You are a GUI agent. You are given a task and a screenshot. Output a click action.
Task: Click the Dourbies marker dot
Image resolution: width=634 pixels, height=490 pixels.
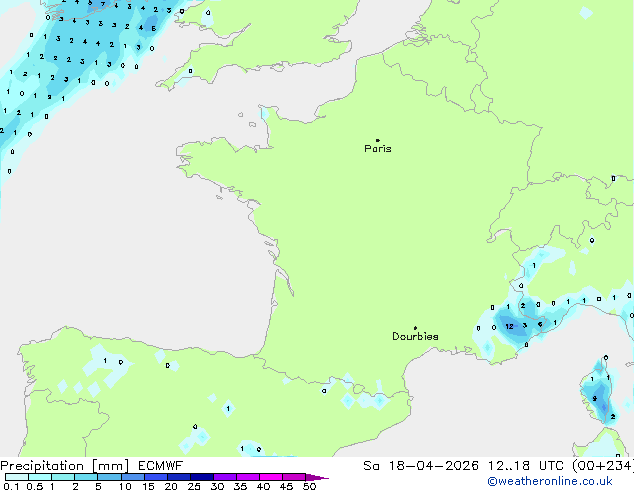pos(415,328)
